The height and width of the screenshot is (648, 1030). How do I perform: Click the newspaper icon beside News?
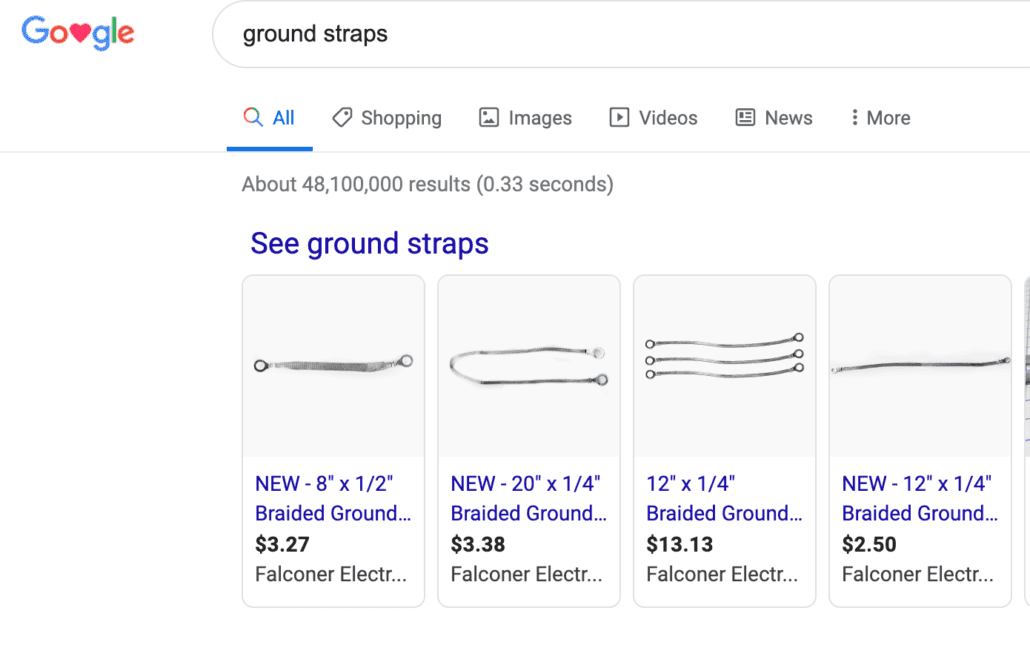(x=744, y=117)
